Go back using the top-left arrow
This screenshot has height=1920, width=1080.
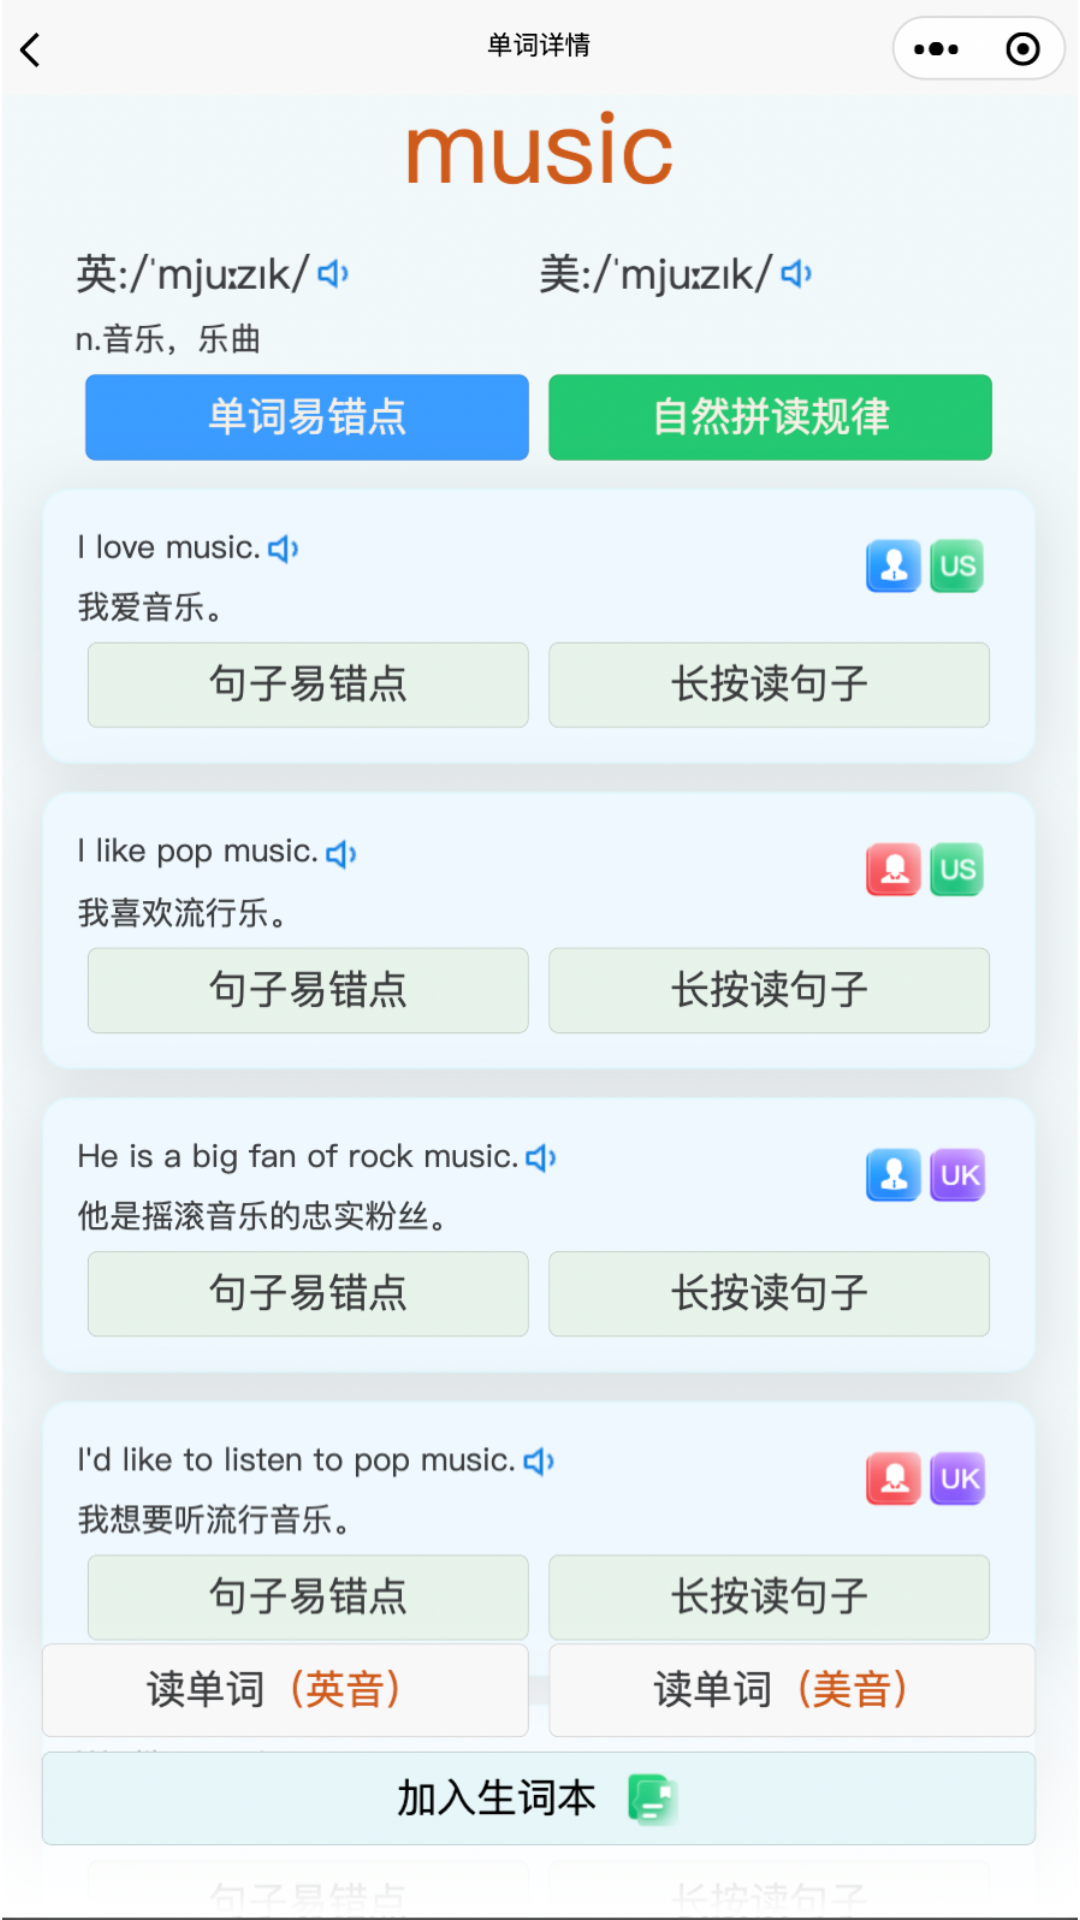[32, 49]
